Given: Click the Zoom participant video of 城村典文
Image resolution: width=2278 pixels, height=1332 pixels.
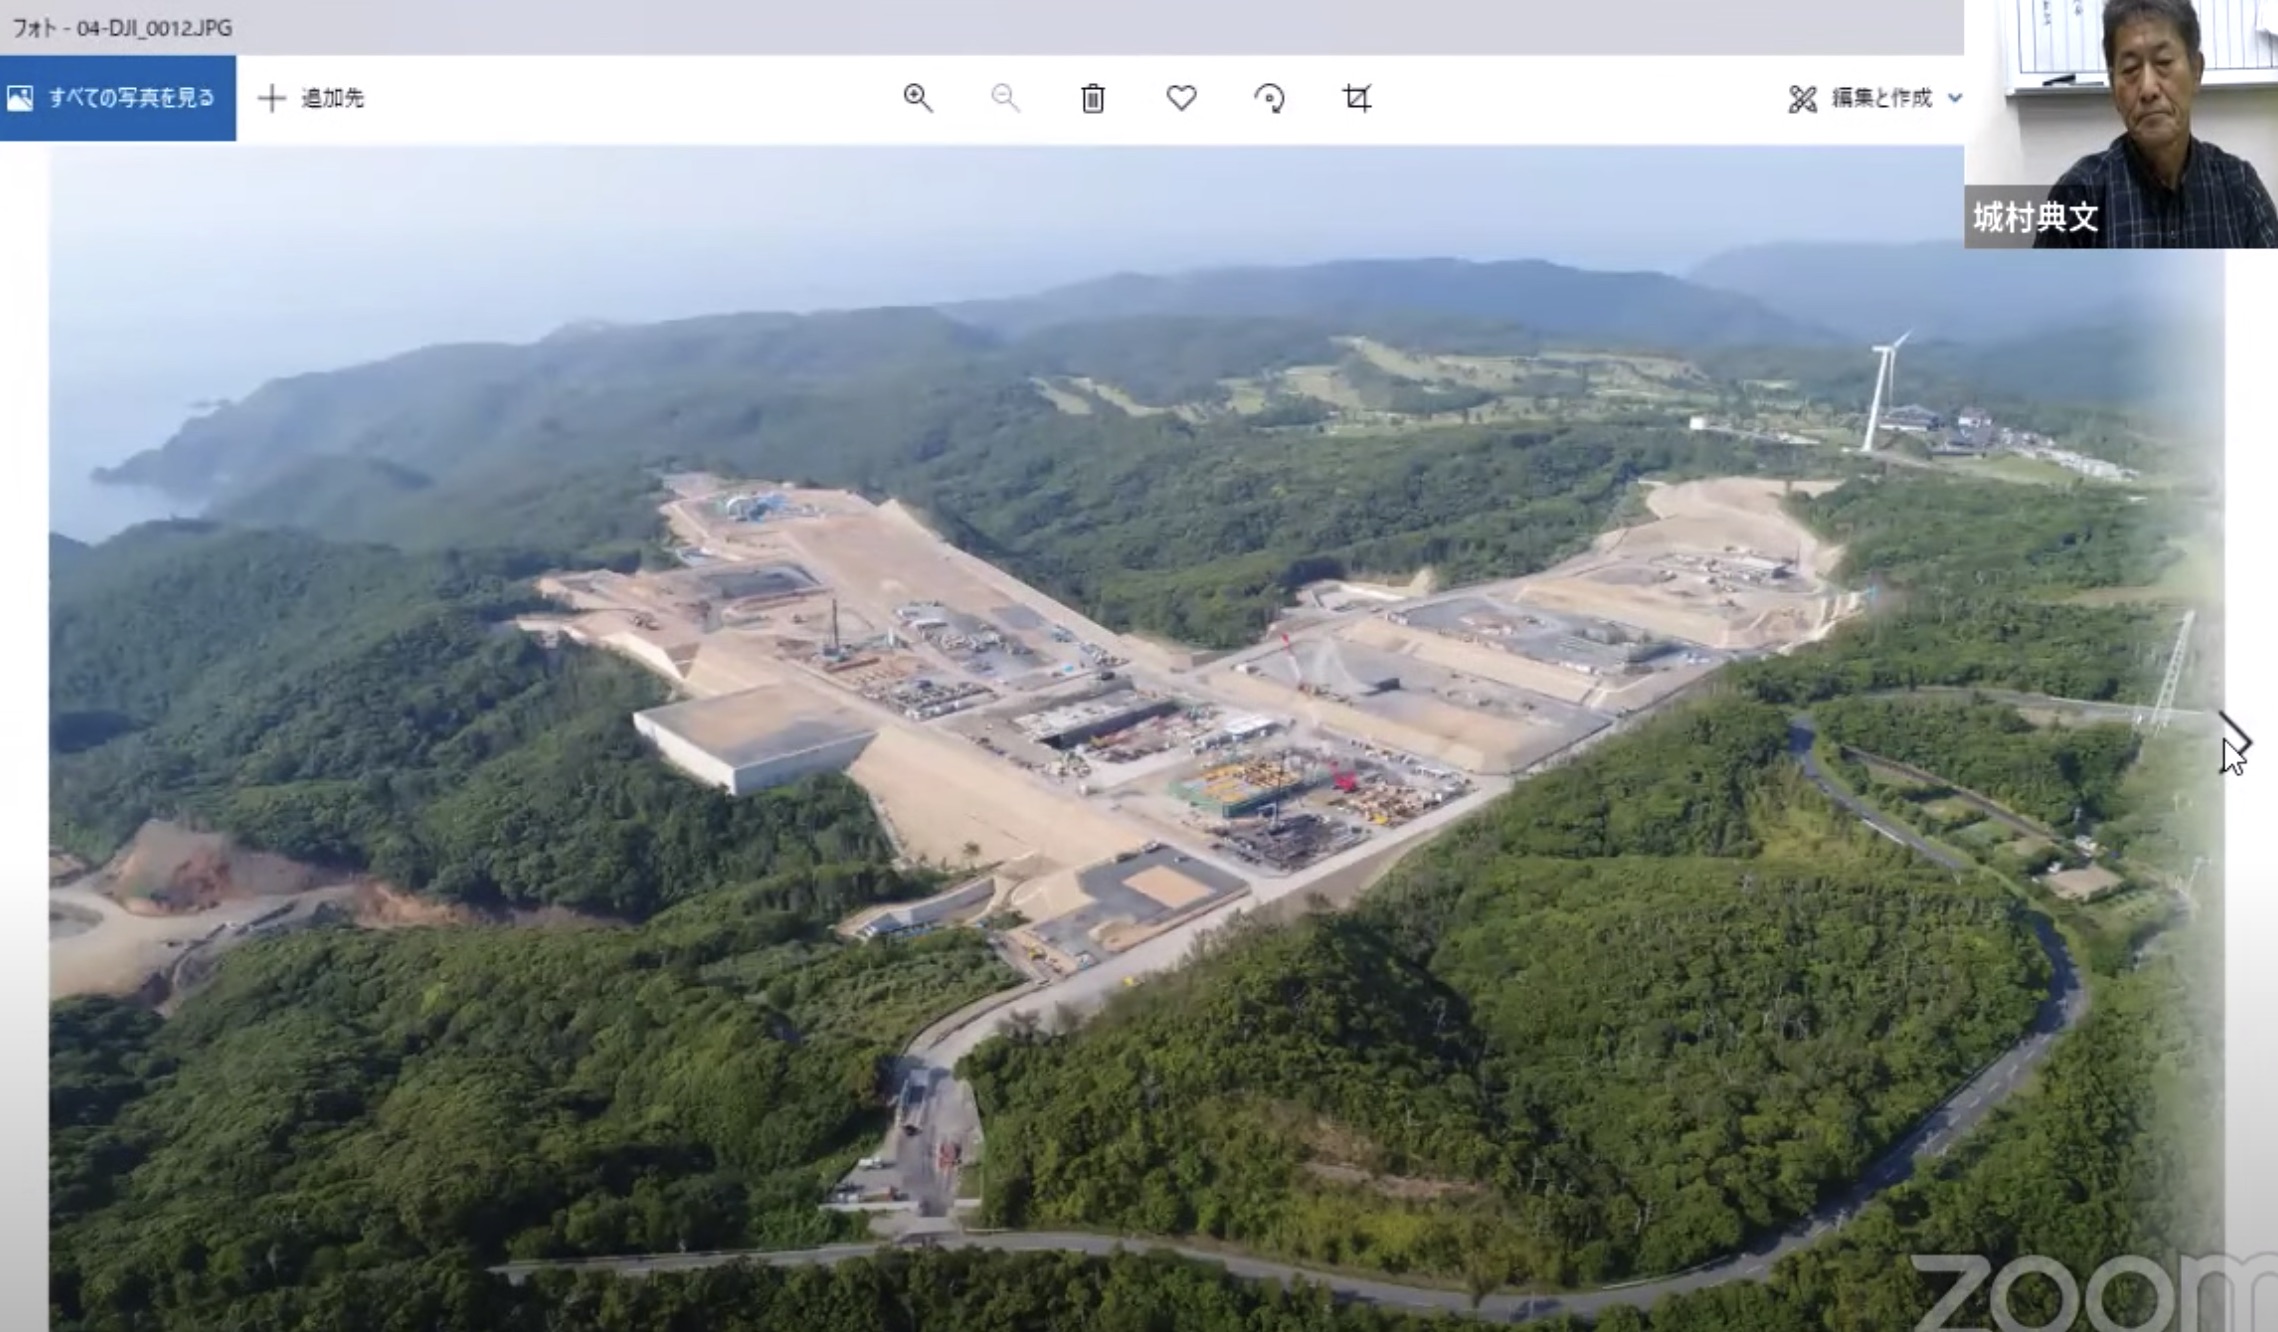Looking at the screenshot, I should coord(2121,123).
